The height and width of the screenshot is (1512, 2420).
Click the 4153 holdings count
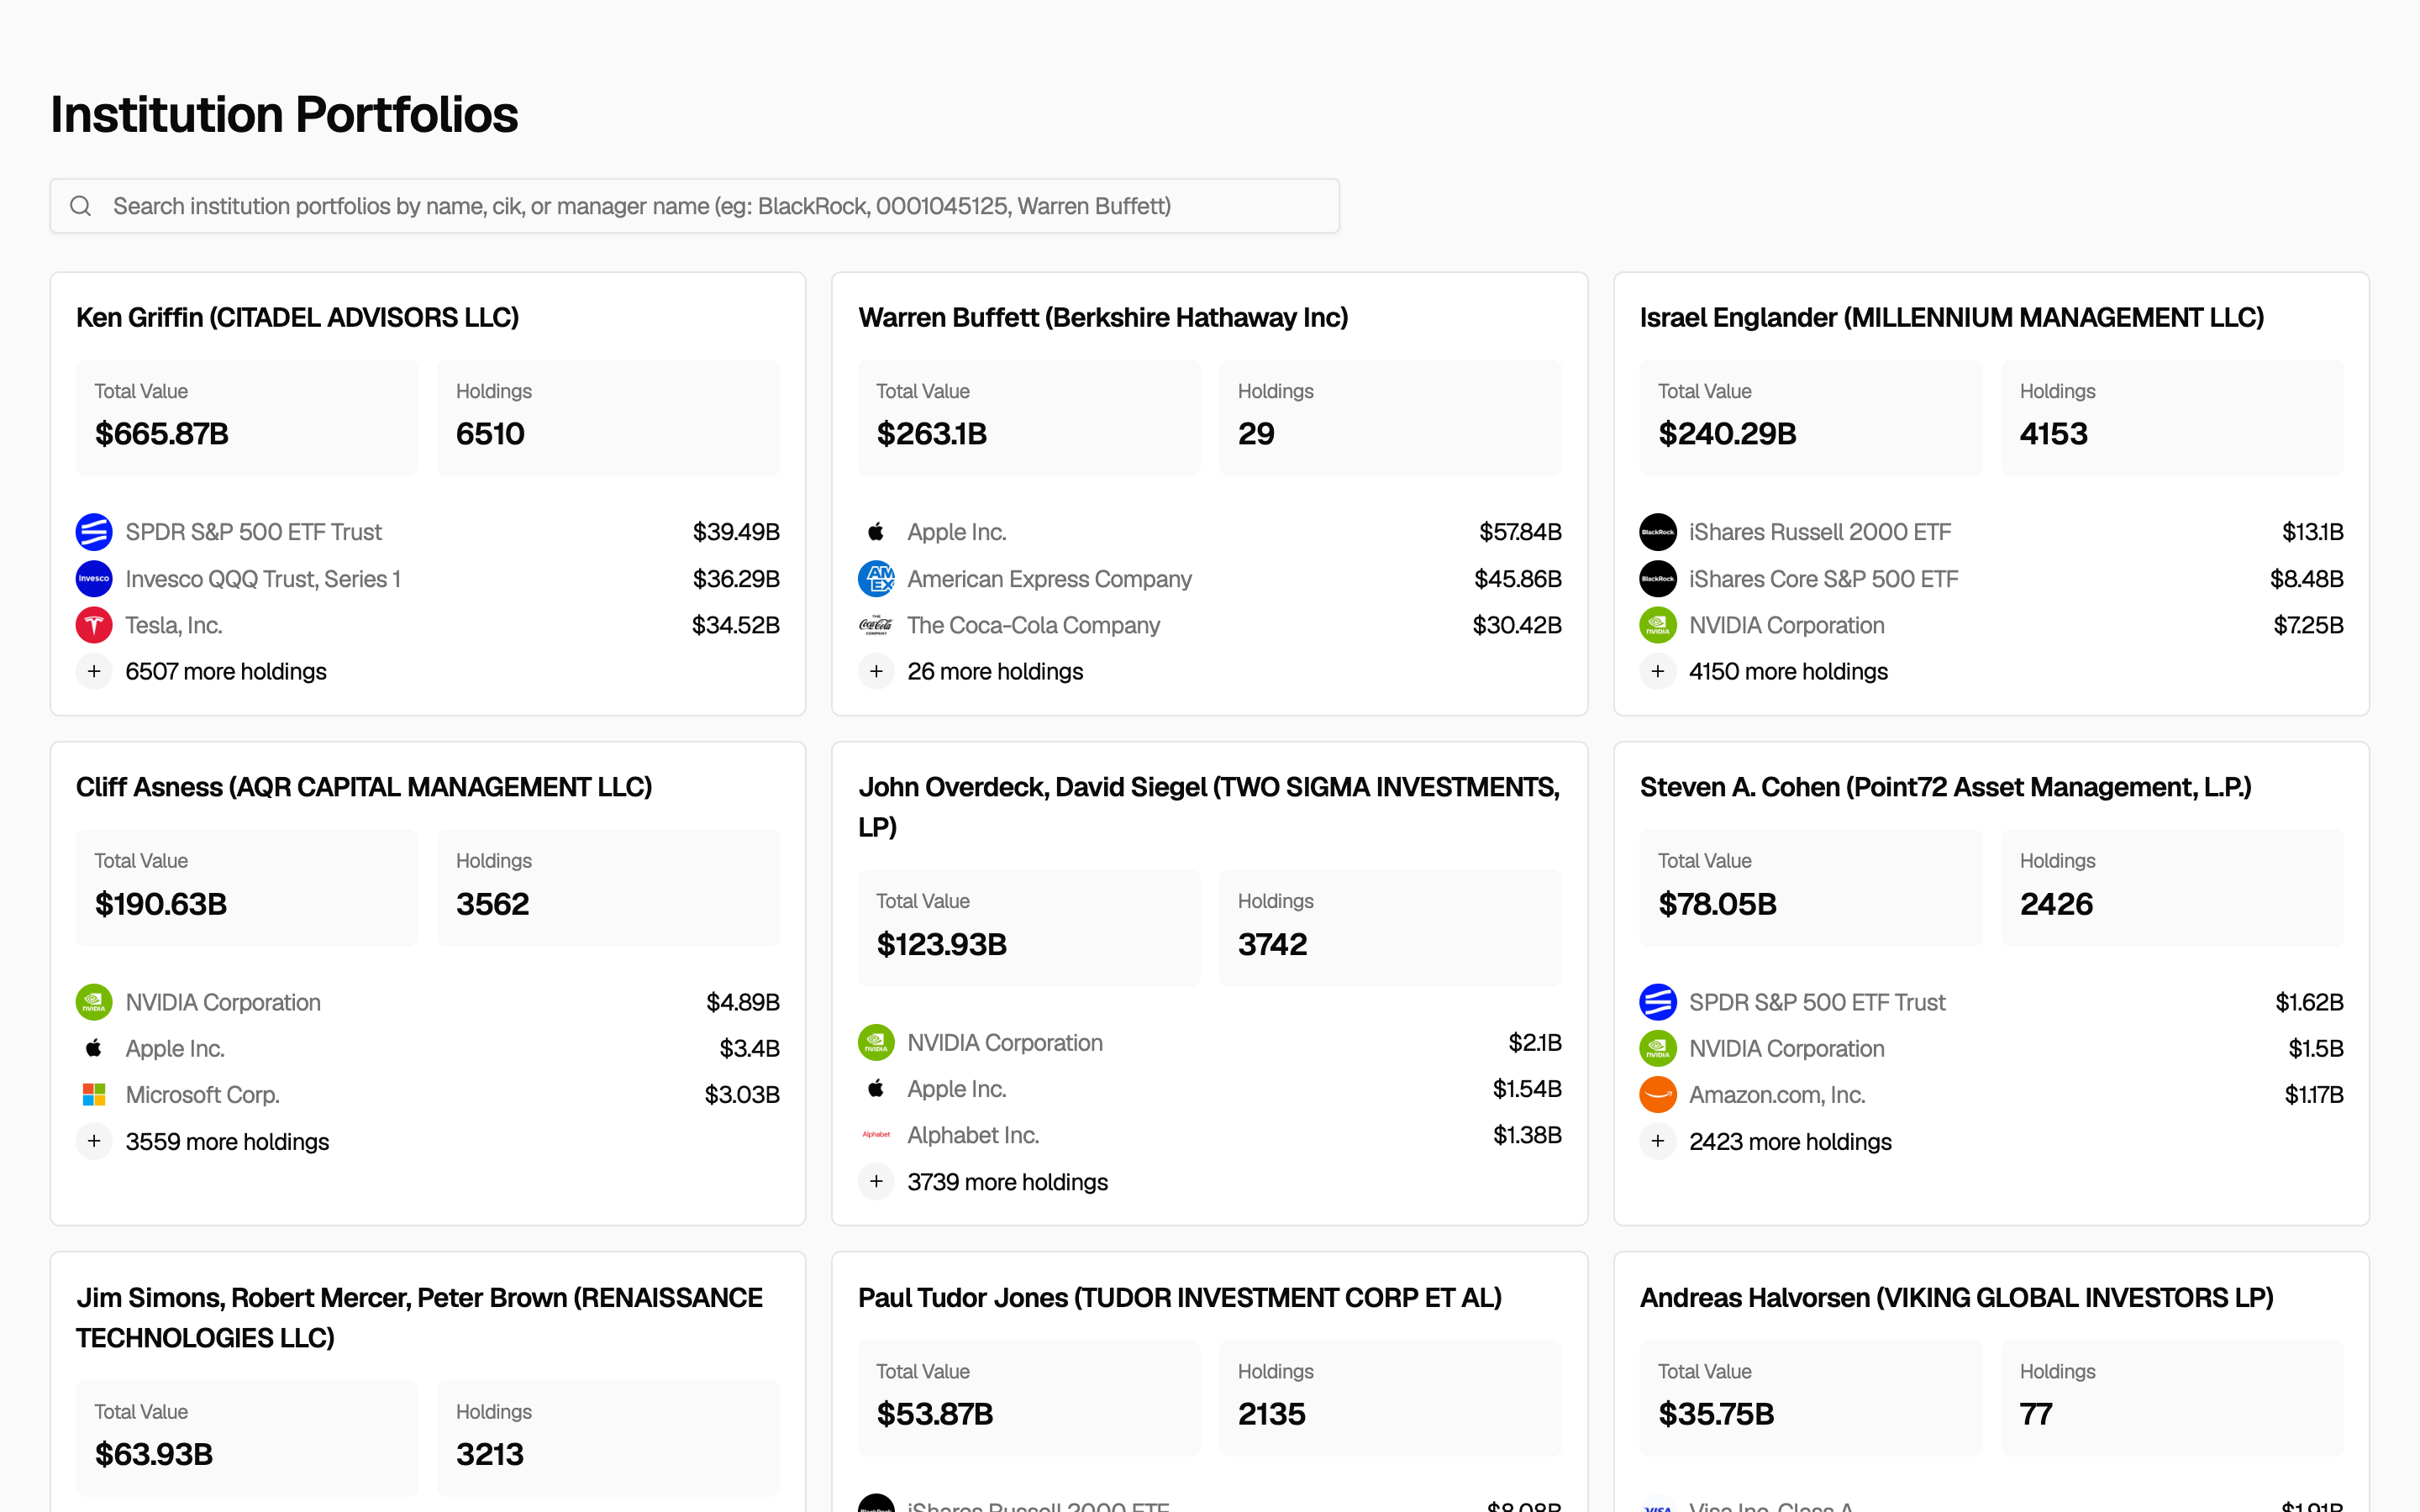2054,434
